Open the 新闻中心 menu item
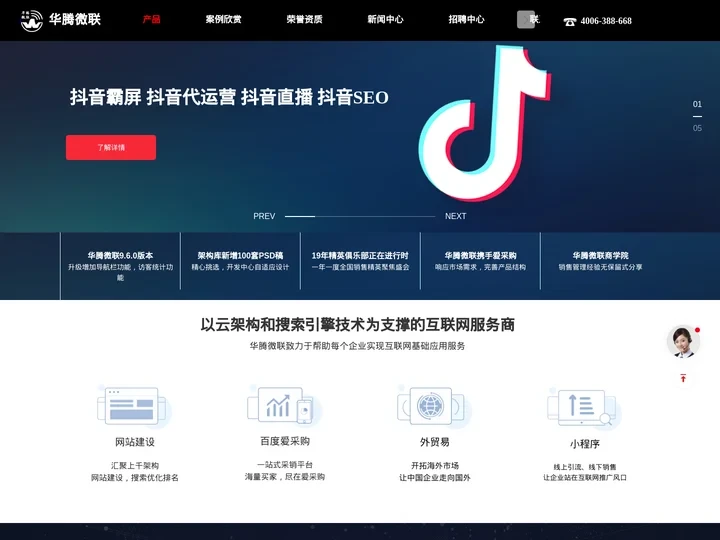 pos(385,19)
